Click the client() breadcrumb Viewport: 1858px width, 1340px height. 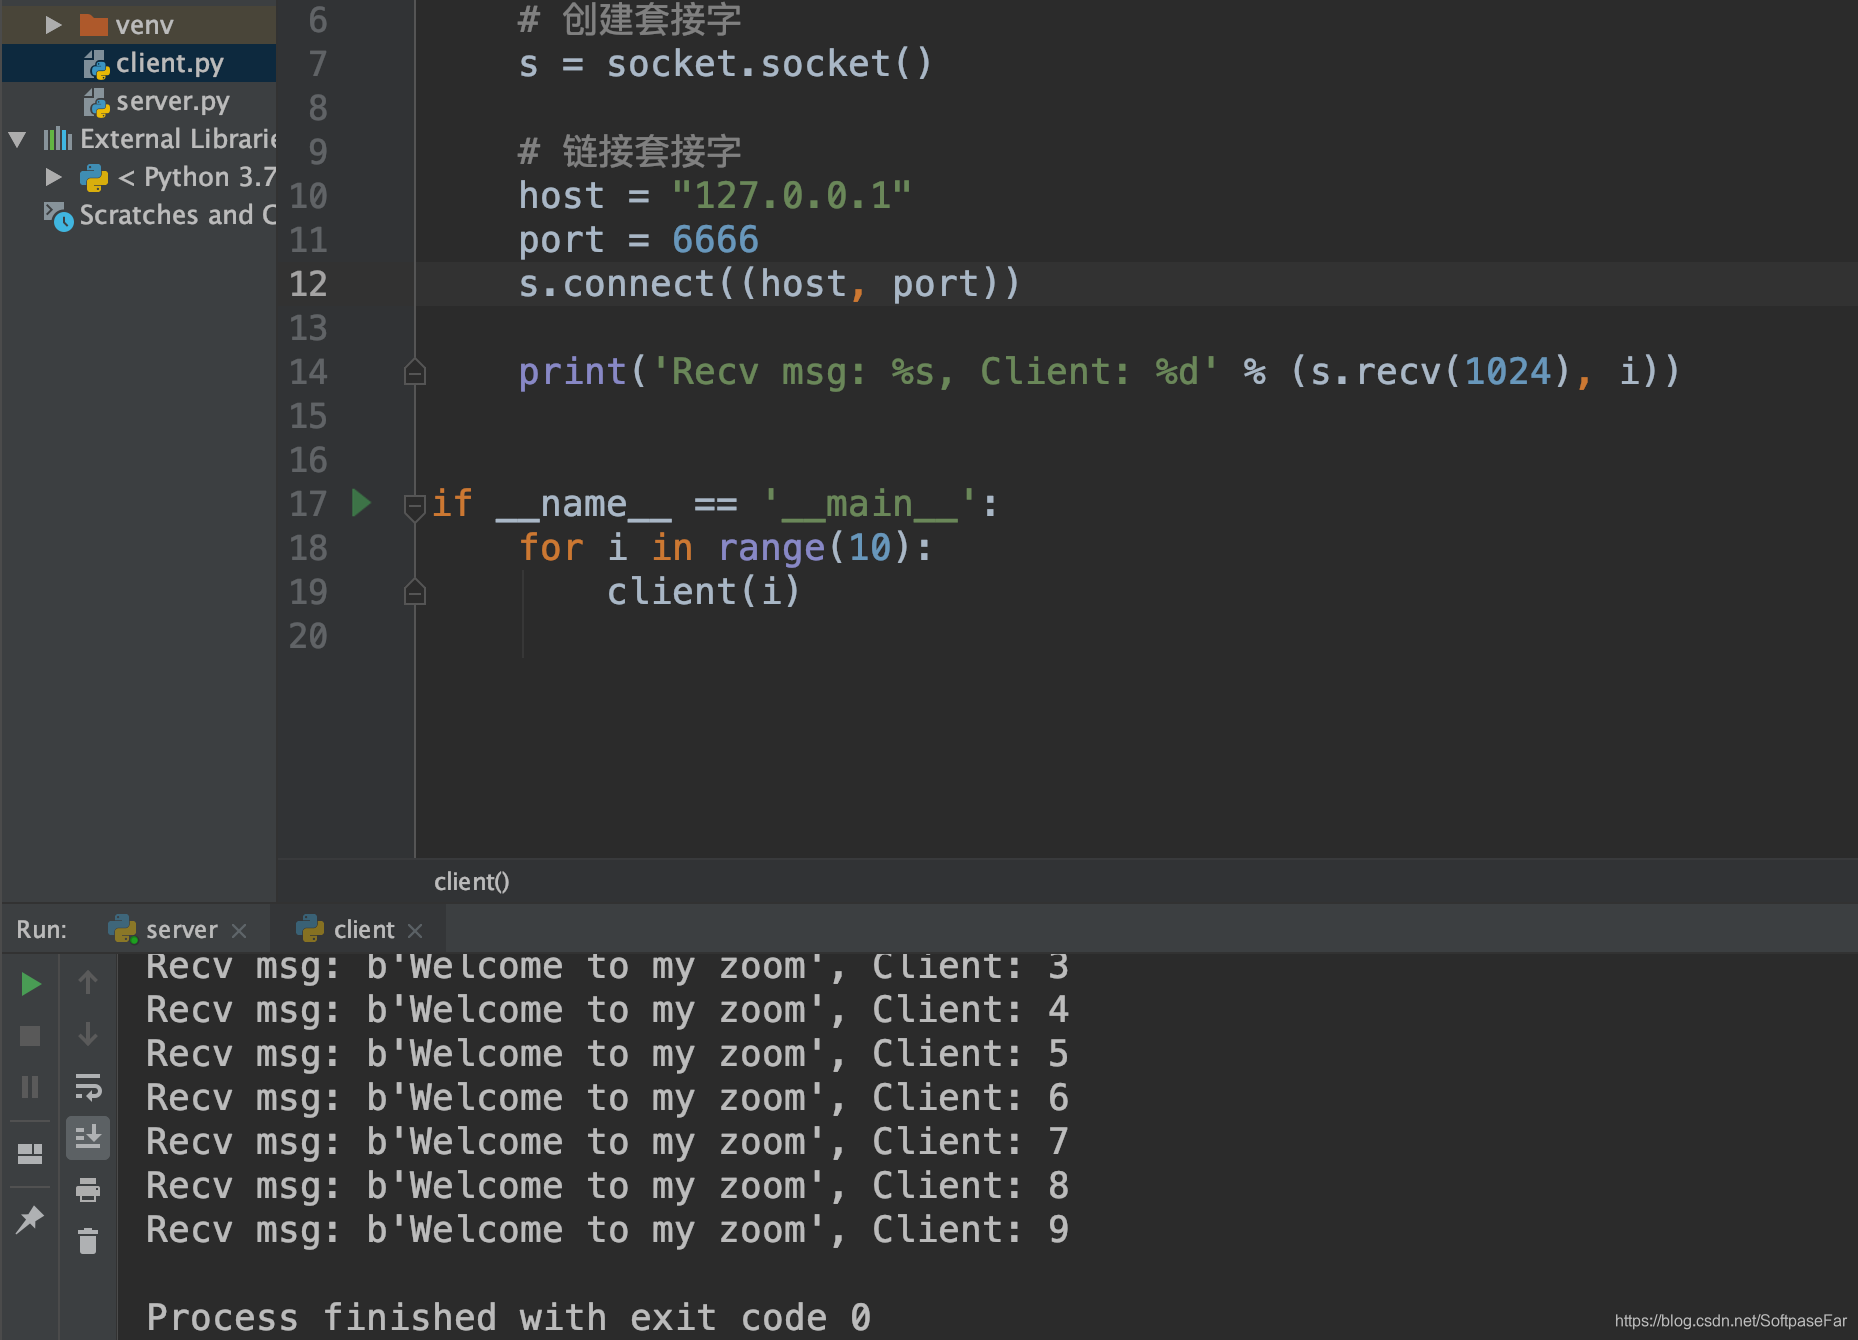(471, 881)
